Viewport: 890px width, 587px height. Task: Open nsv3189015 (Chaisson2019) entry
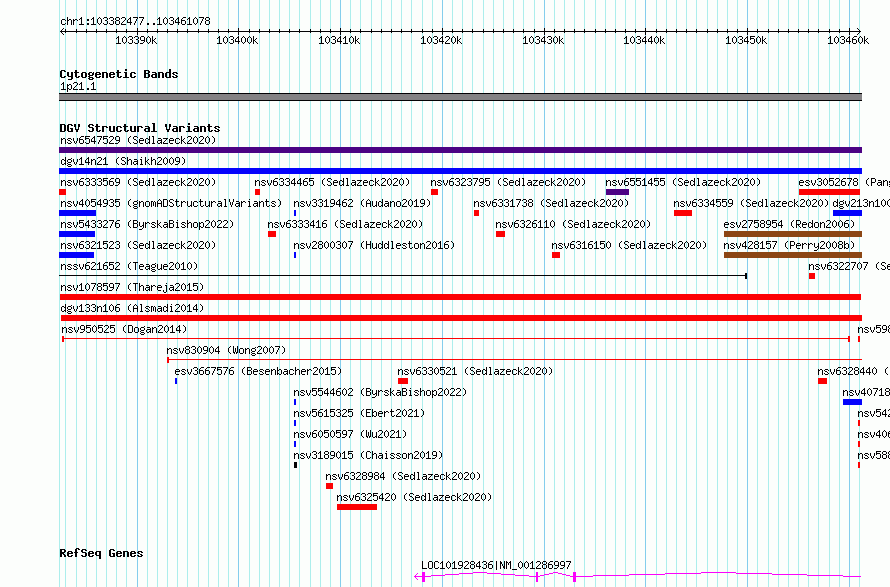368,455
